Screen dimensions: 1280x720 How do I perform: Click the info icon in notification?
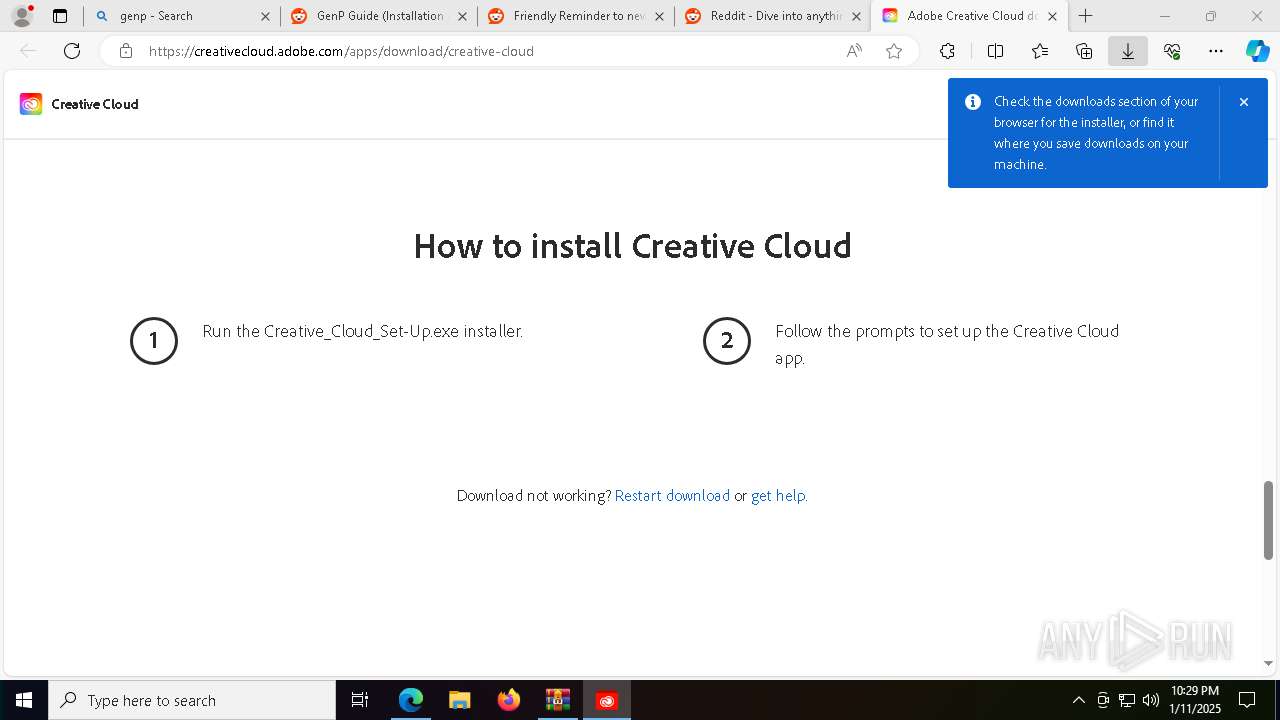click(x=972, y=102)
